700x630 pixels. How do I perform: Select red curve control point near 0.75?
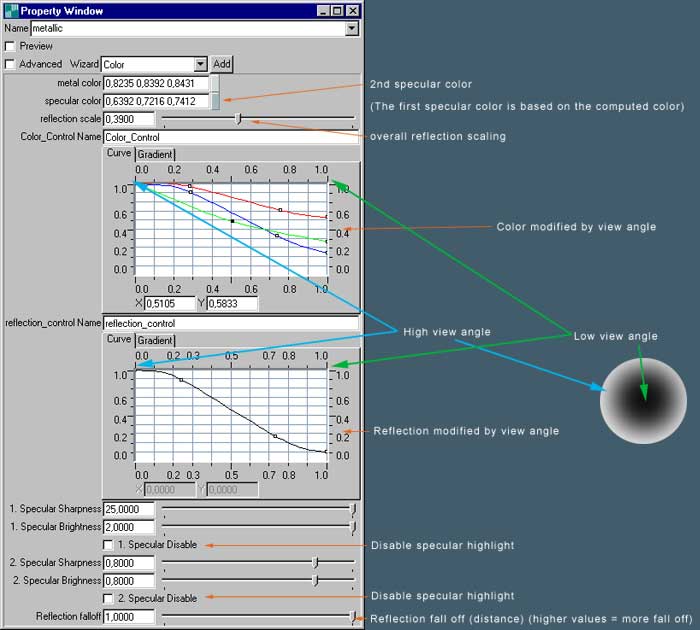click(x=280, y=210)
